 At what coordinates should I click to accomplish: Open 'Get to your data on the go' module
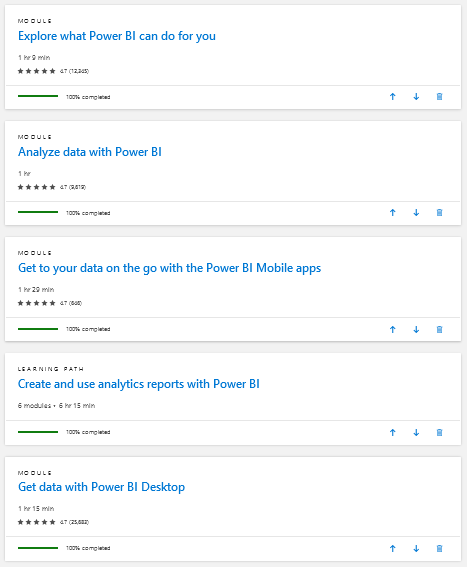pos(169,268)
